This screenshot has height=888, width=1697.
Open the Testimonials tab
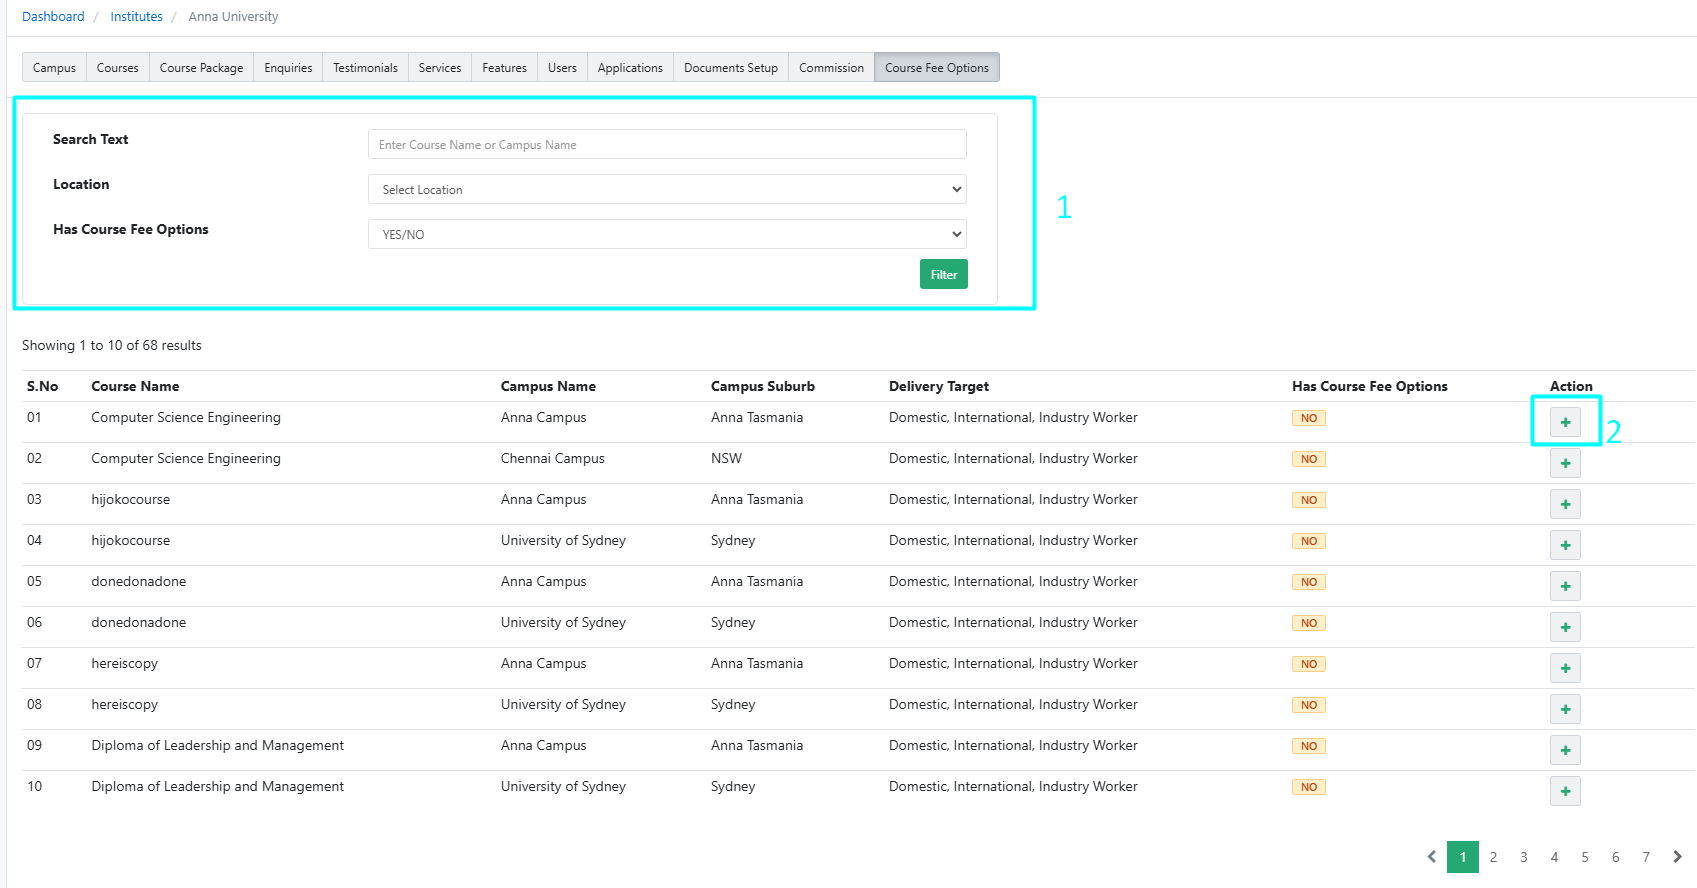pos(365,68)
